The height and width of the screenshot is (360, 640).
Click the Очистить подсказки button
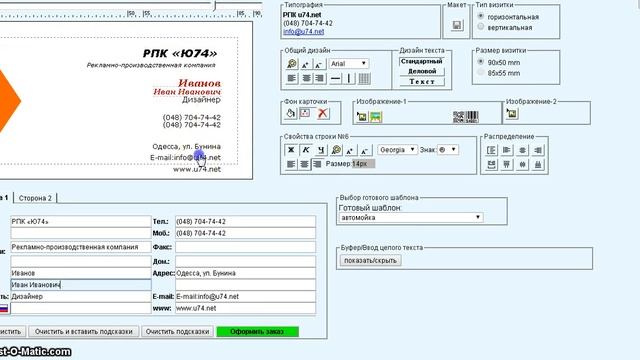178,331
